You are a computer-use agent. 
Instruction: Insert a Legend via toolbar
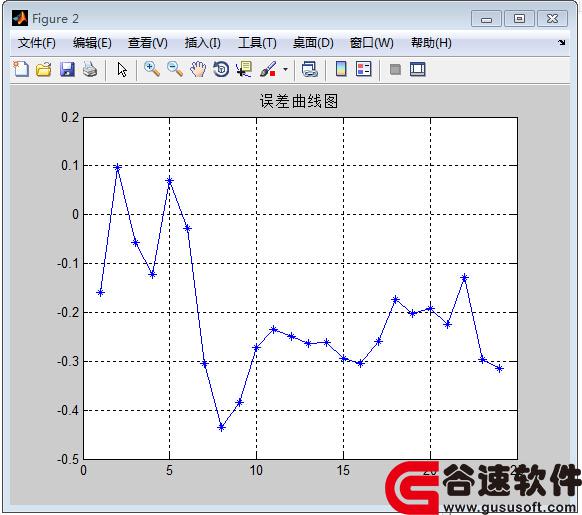pyautogui.click(x=363, y=69)
